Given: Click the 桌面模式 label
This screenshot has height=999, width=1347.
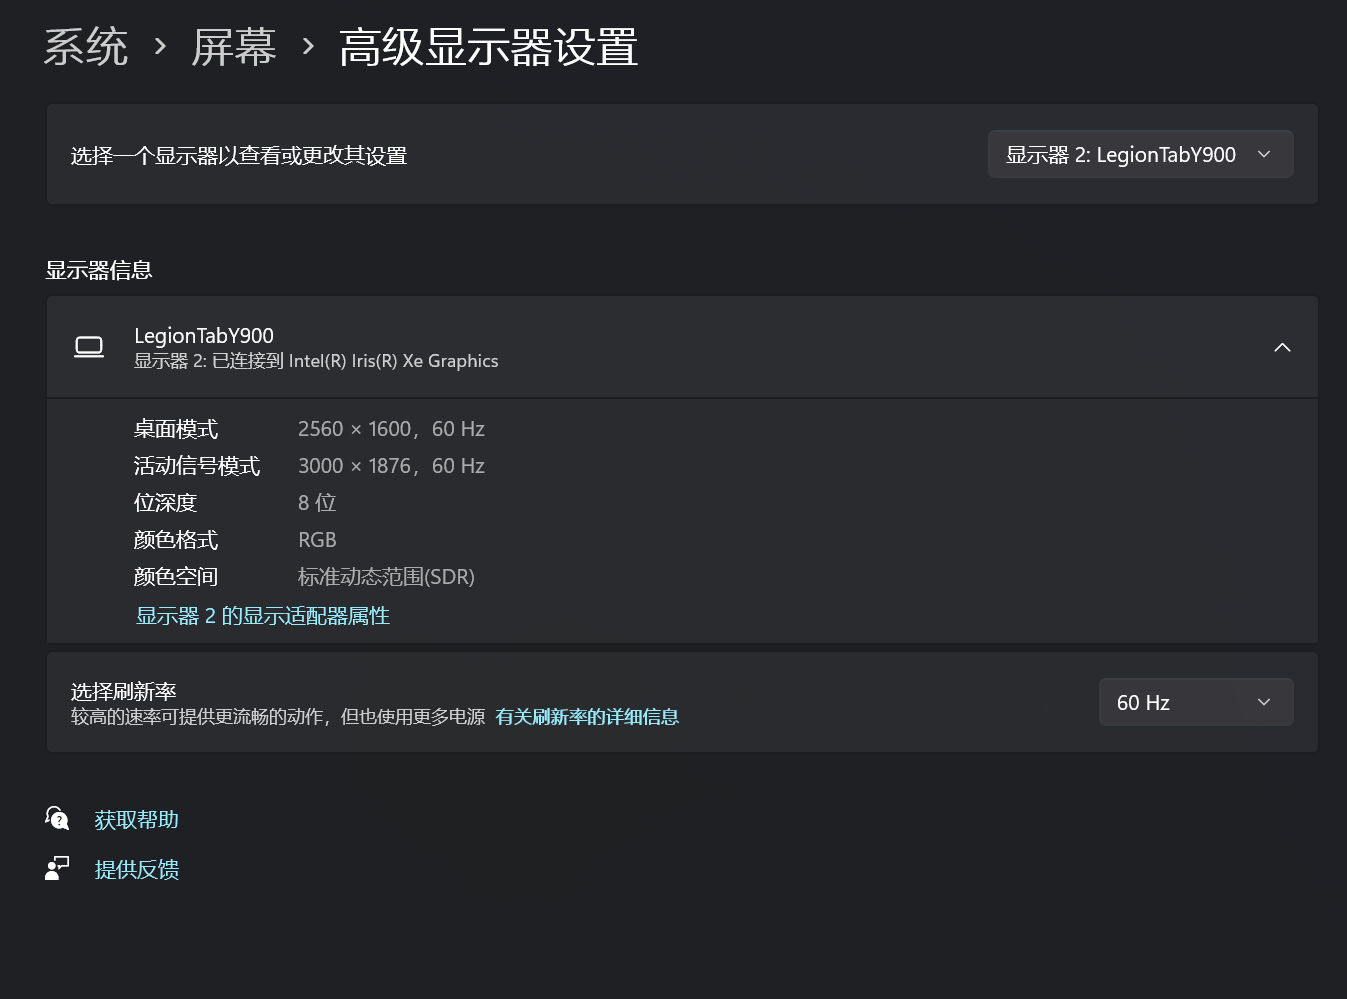Looking at the screenshot, I should [x=176, y=429].
